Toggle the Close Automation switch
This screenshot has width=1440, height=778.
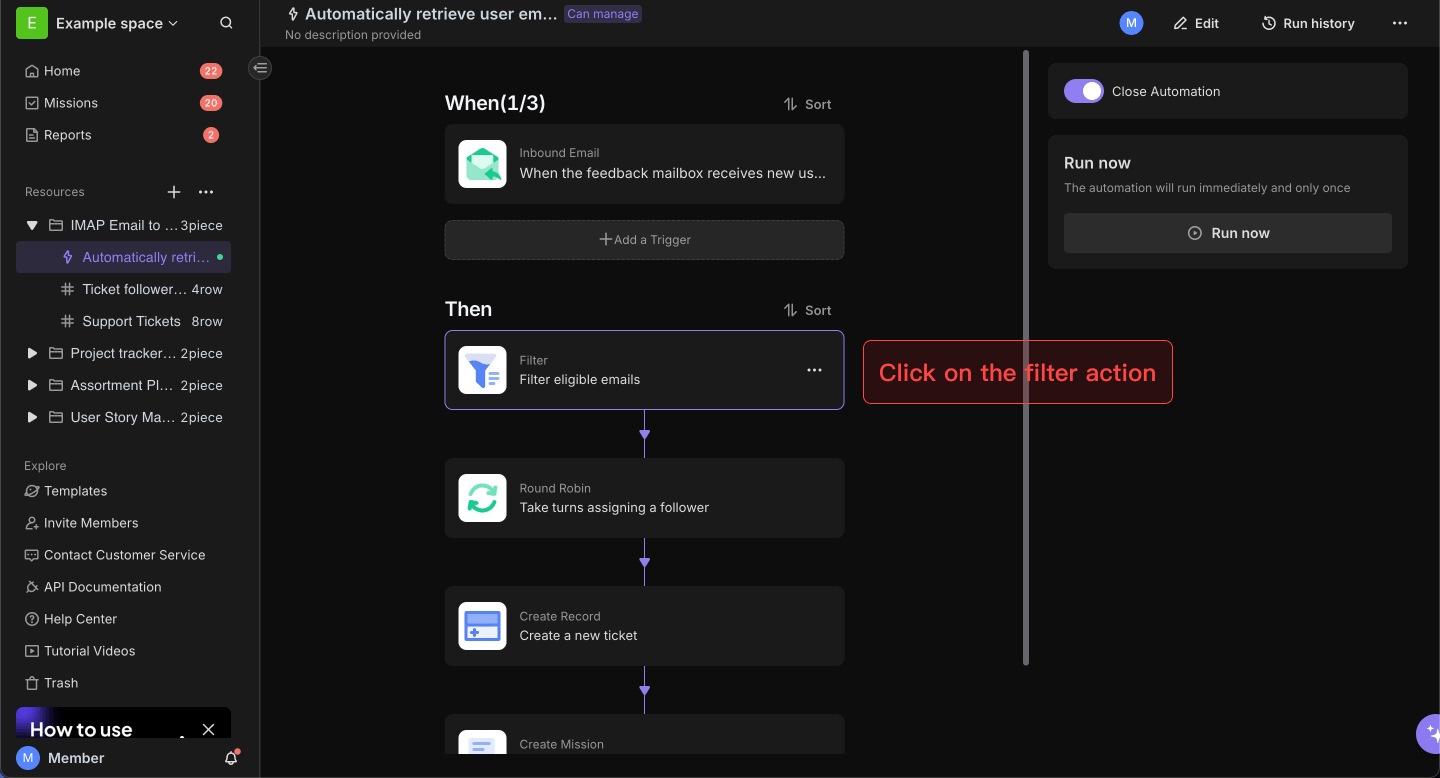(x=1084, y=91)
